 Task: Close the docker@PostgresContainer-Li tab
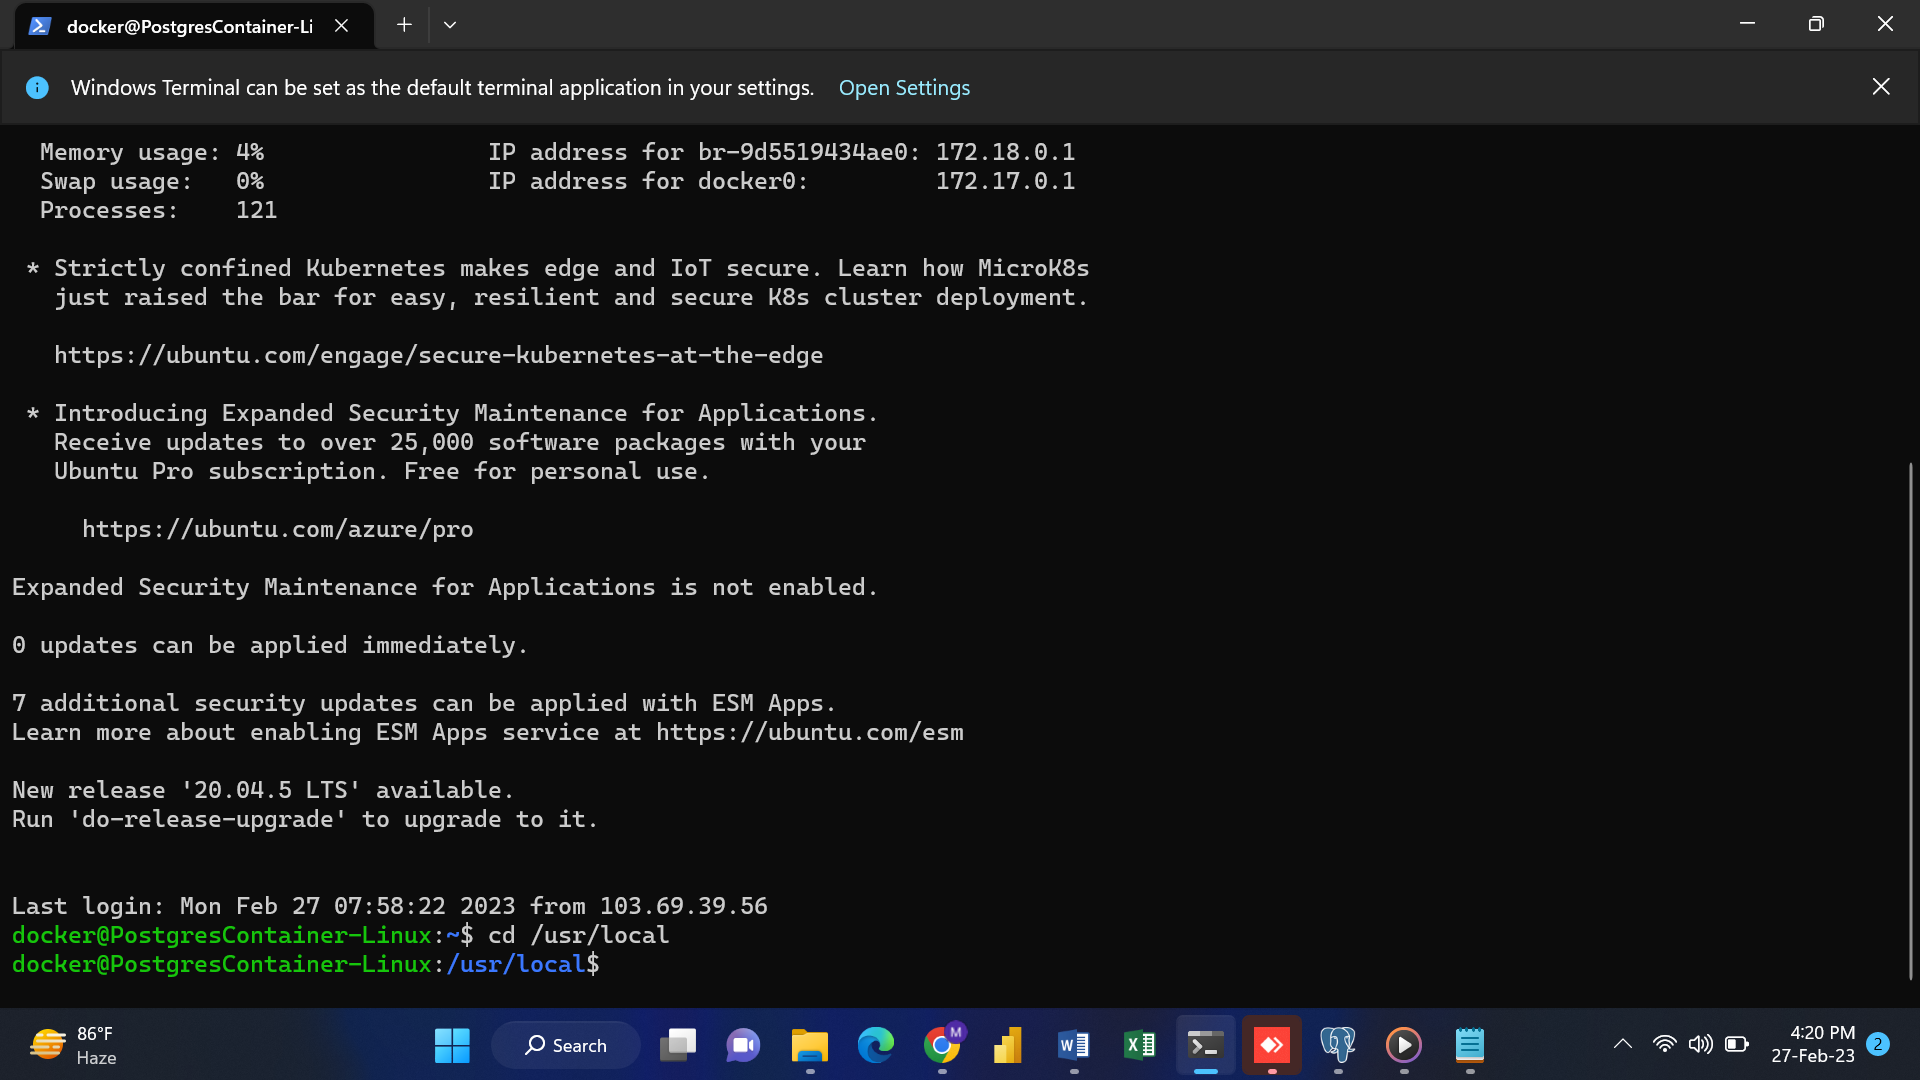(x=342, y=26)
